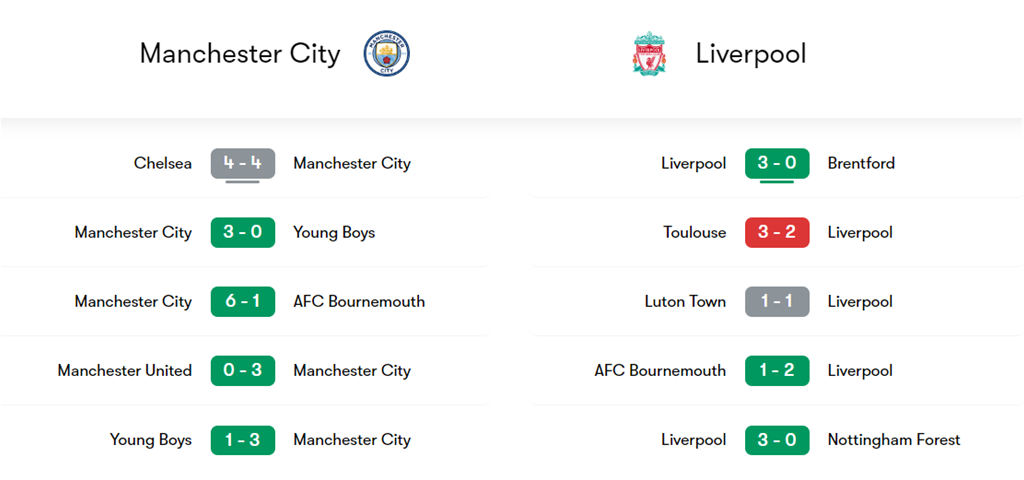Click the Manchester City club crest
1024x480 pixels.
click(x=385, y=53)
